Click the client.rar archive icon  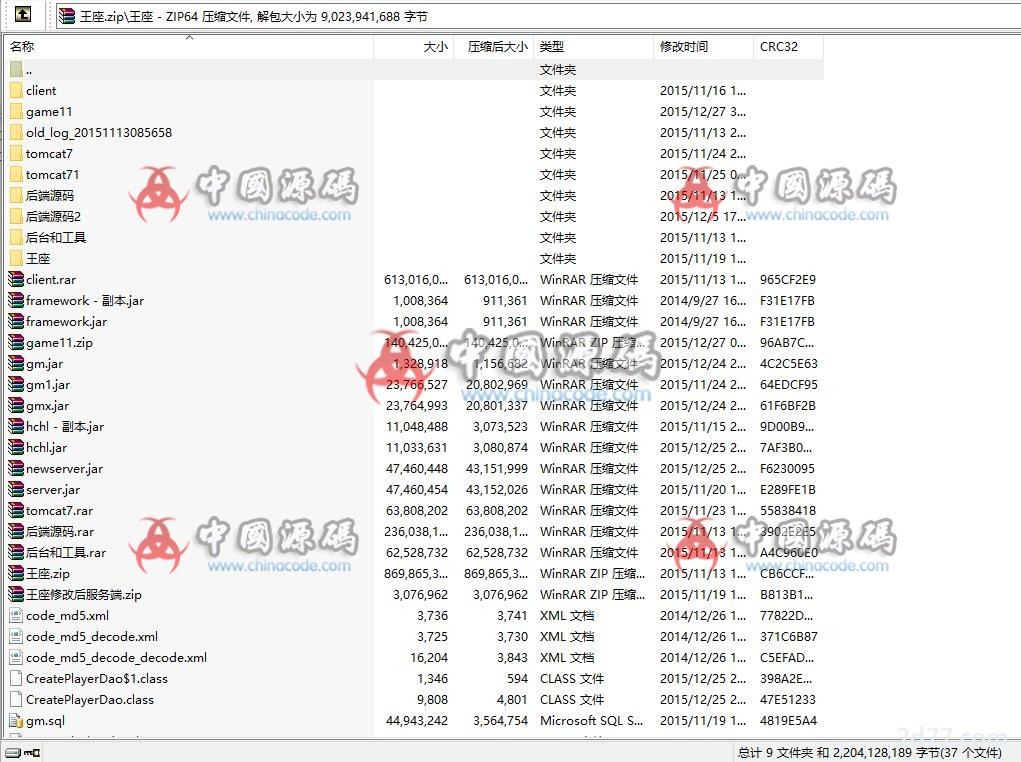(16, 280)
